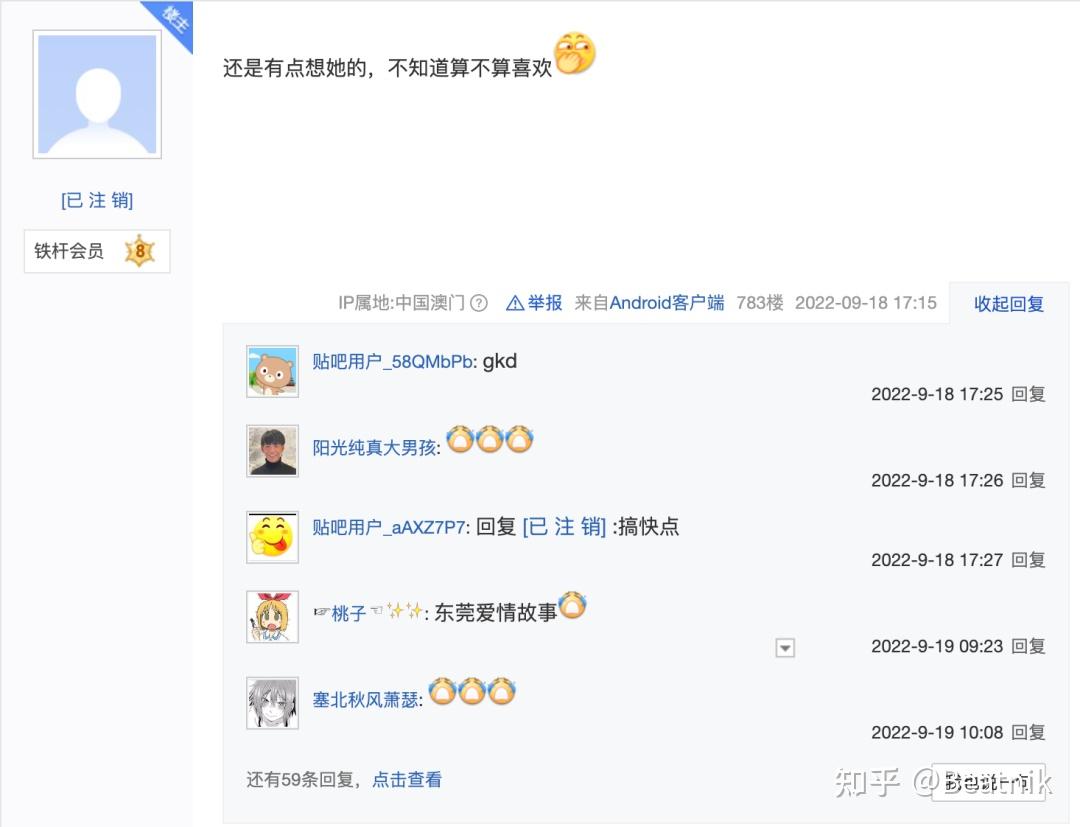Screen dimensions: 1080x827
Task: Click the report warning triangle icon
Action: (x=515, y=303)
